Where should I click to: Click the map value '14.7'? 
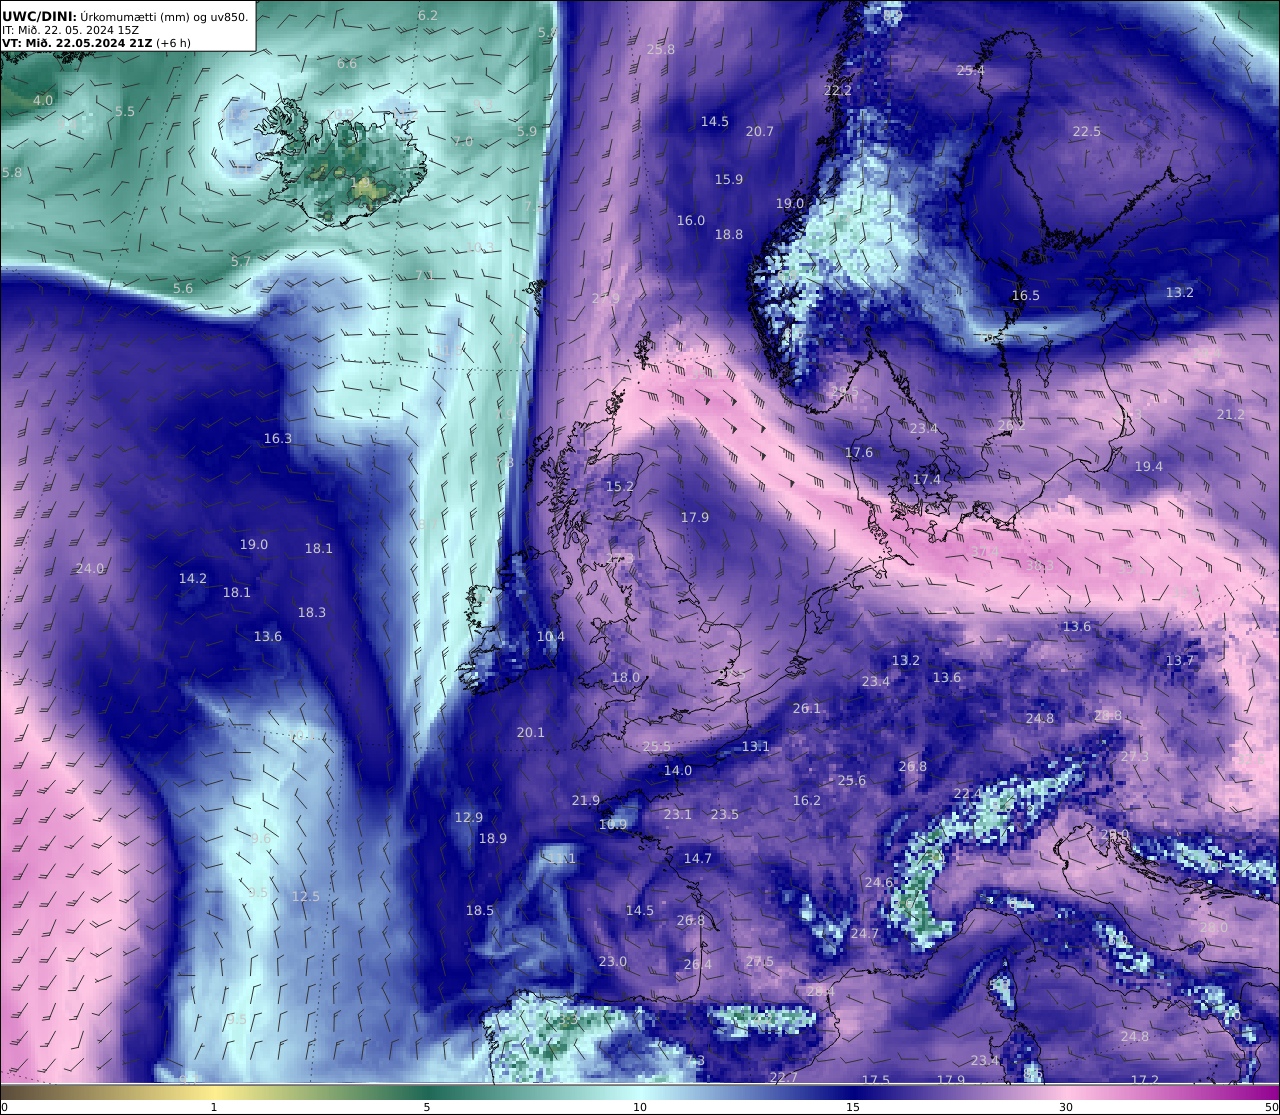coord(698,858)
